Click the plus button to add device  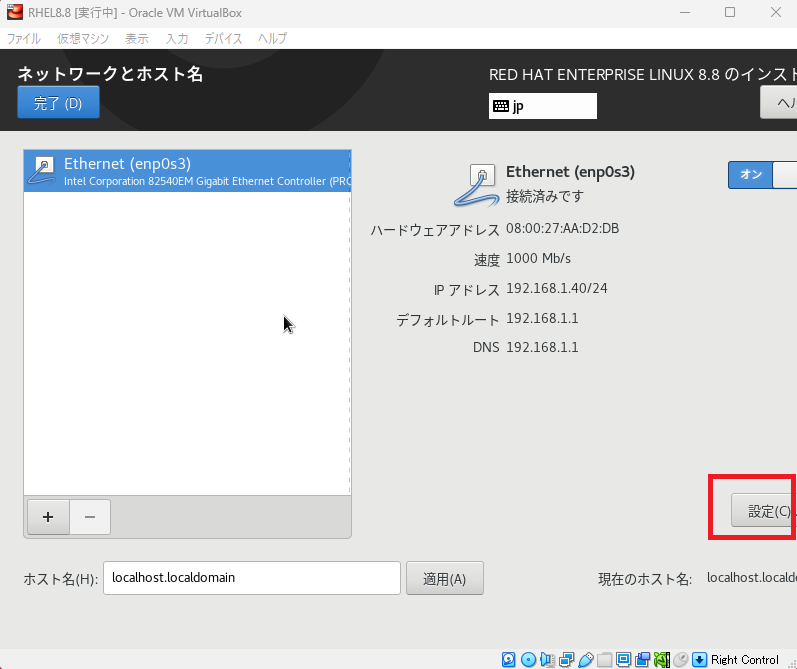(48, 517)
